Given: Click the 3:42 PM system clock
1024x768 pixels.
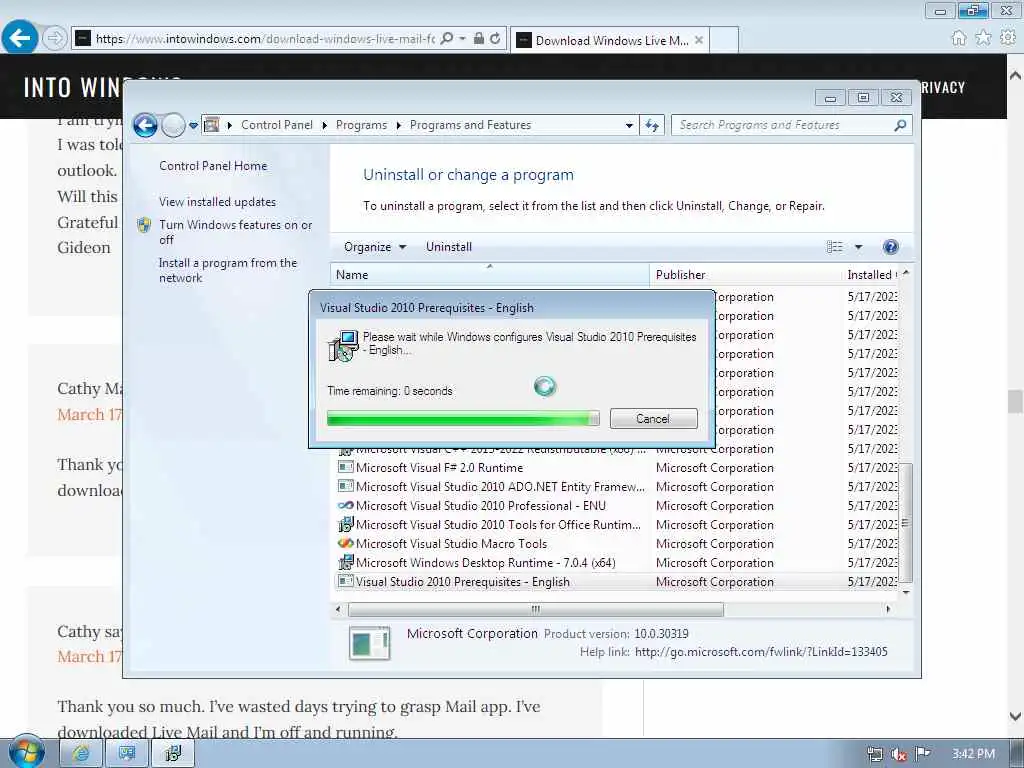Looking at the screenshot, I should [973, 754].
